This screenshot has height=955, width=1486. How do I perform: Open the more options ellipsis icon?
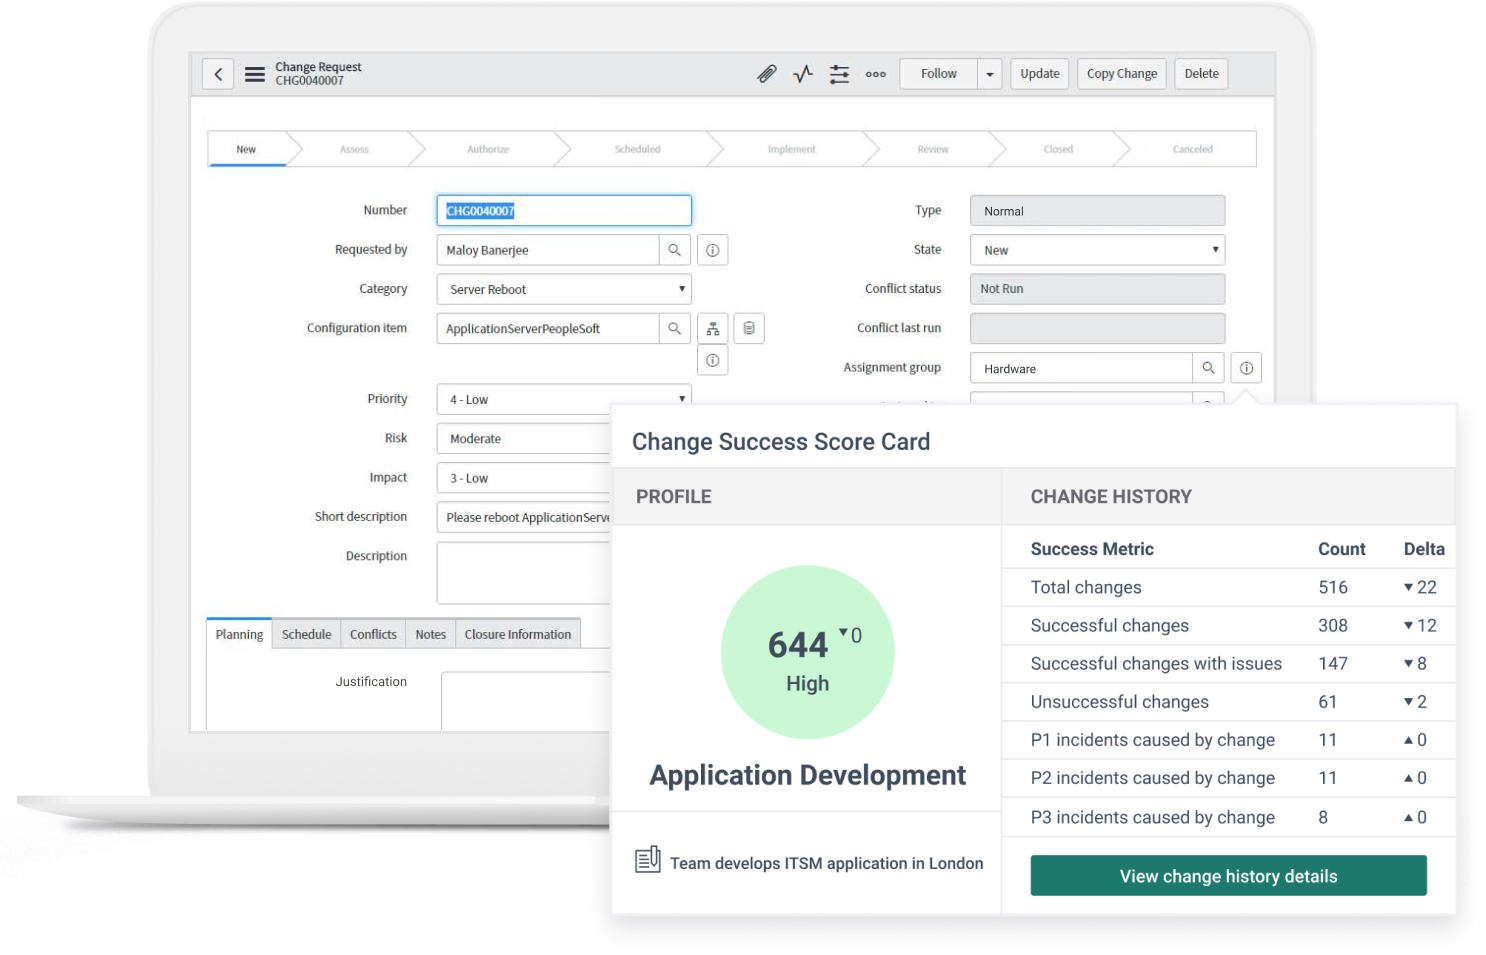[876, 74]
